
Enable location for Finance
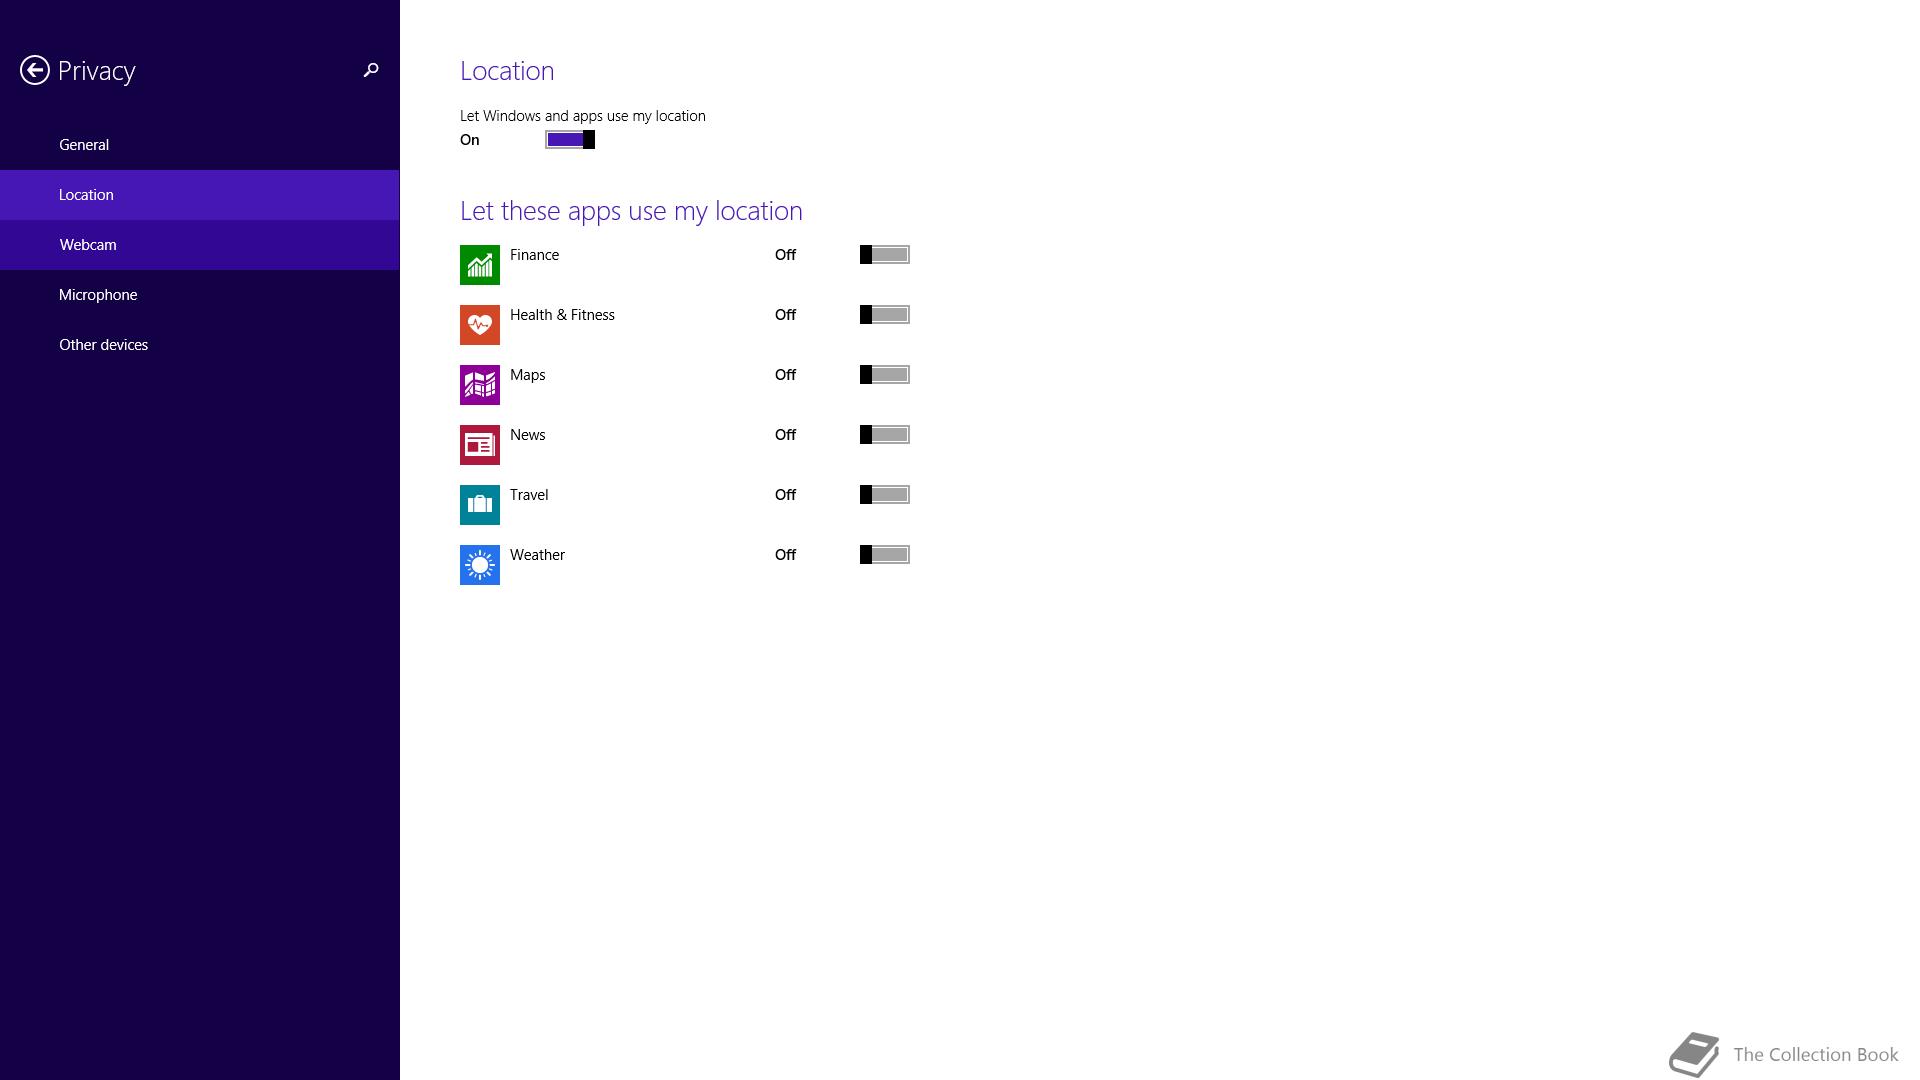pos(885,255)
